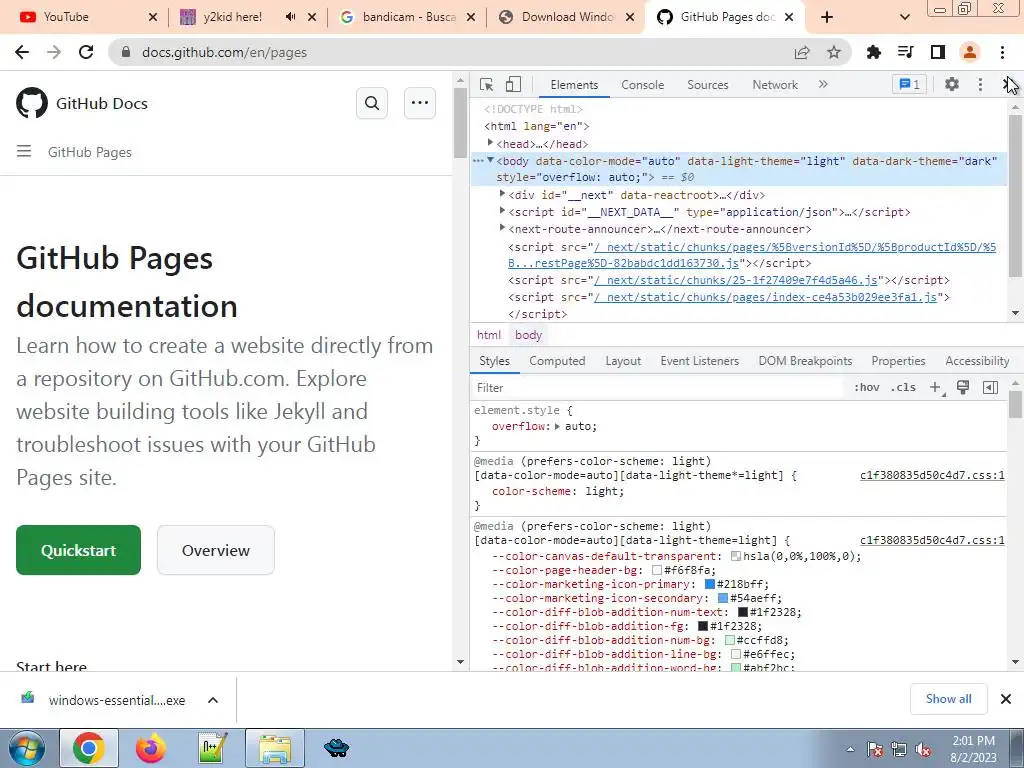This screenshot has width=1024, height=768.
Task: Switch to the Console tab
Action: click(643, 84)
